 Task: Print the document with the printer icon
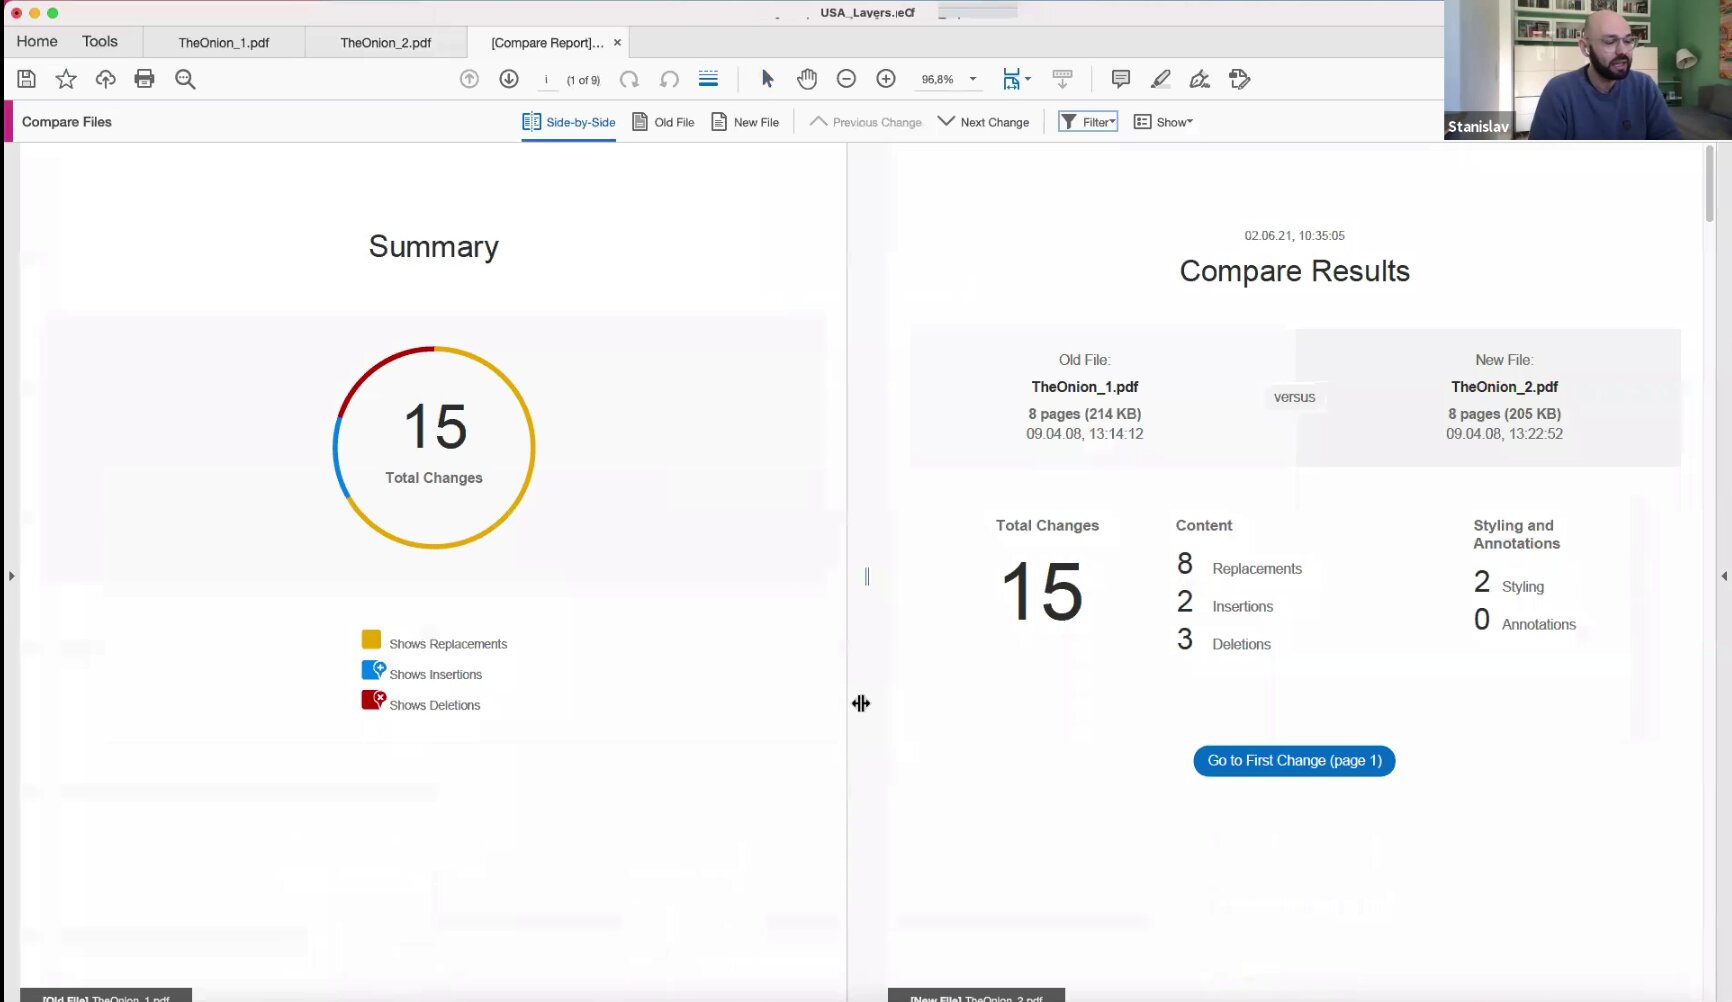tap(145, 79)
